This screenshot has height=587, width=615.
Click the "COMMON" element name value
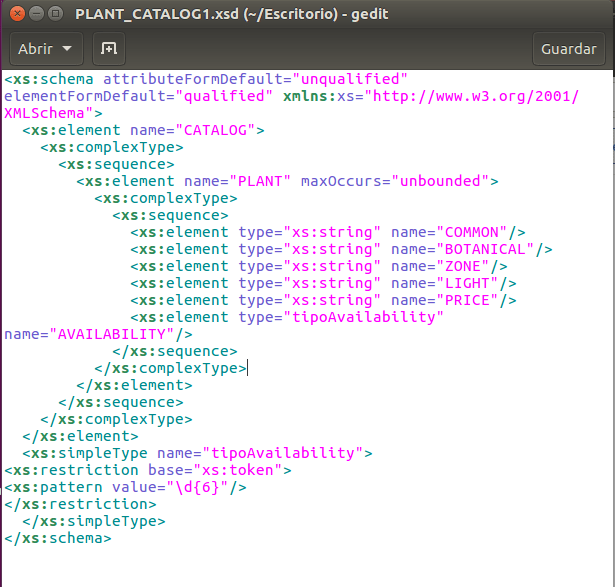click(x=473, y=232)
